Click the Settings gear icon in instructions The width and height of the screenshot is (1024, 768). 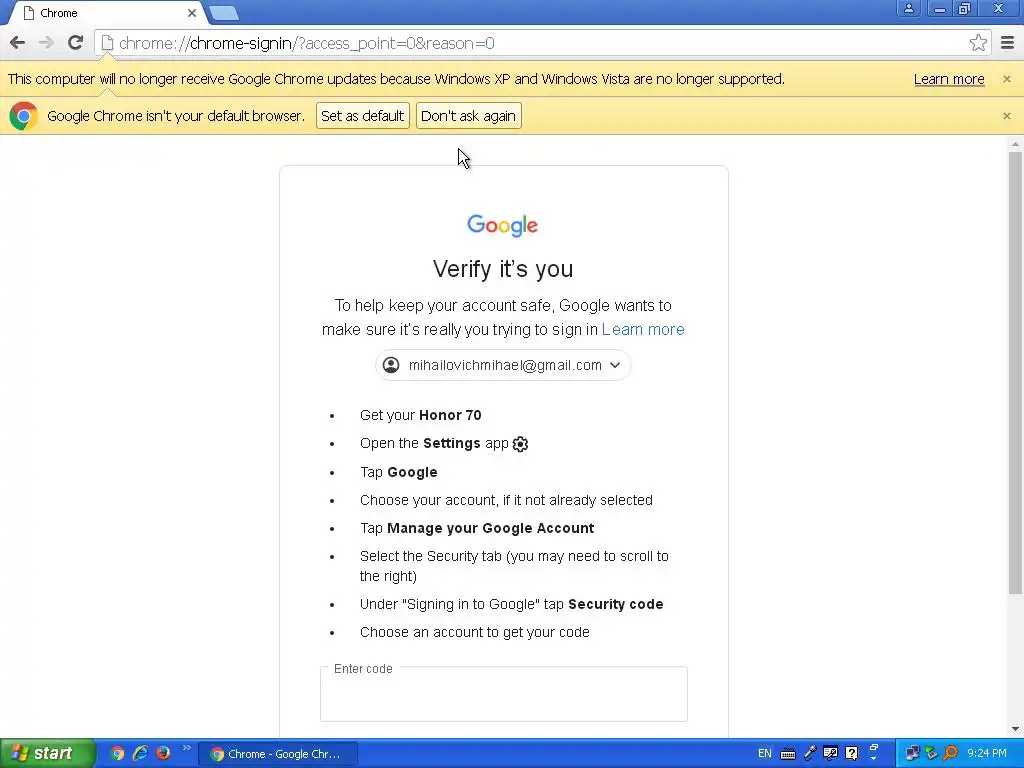click(x=520, y=444)
